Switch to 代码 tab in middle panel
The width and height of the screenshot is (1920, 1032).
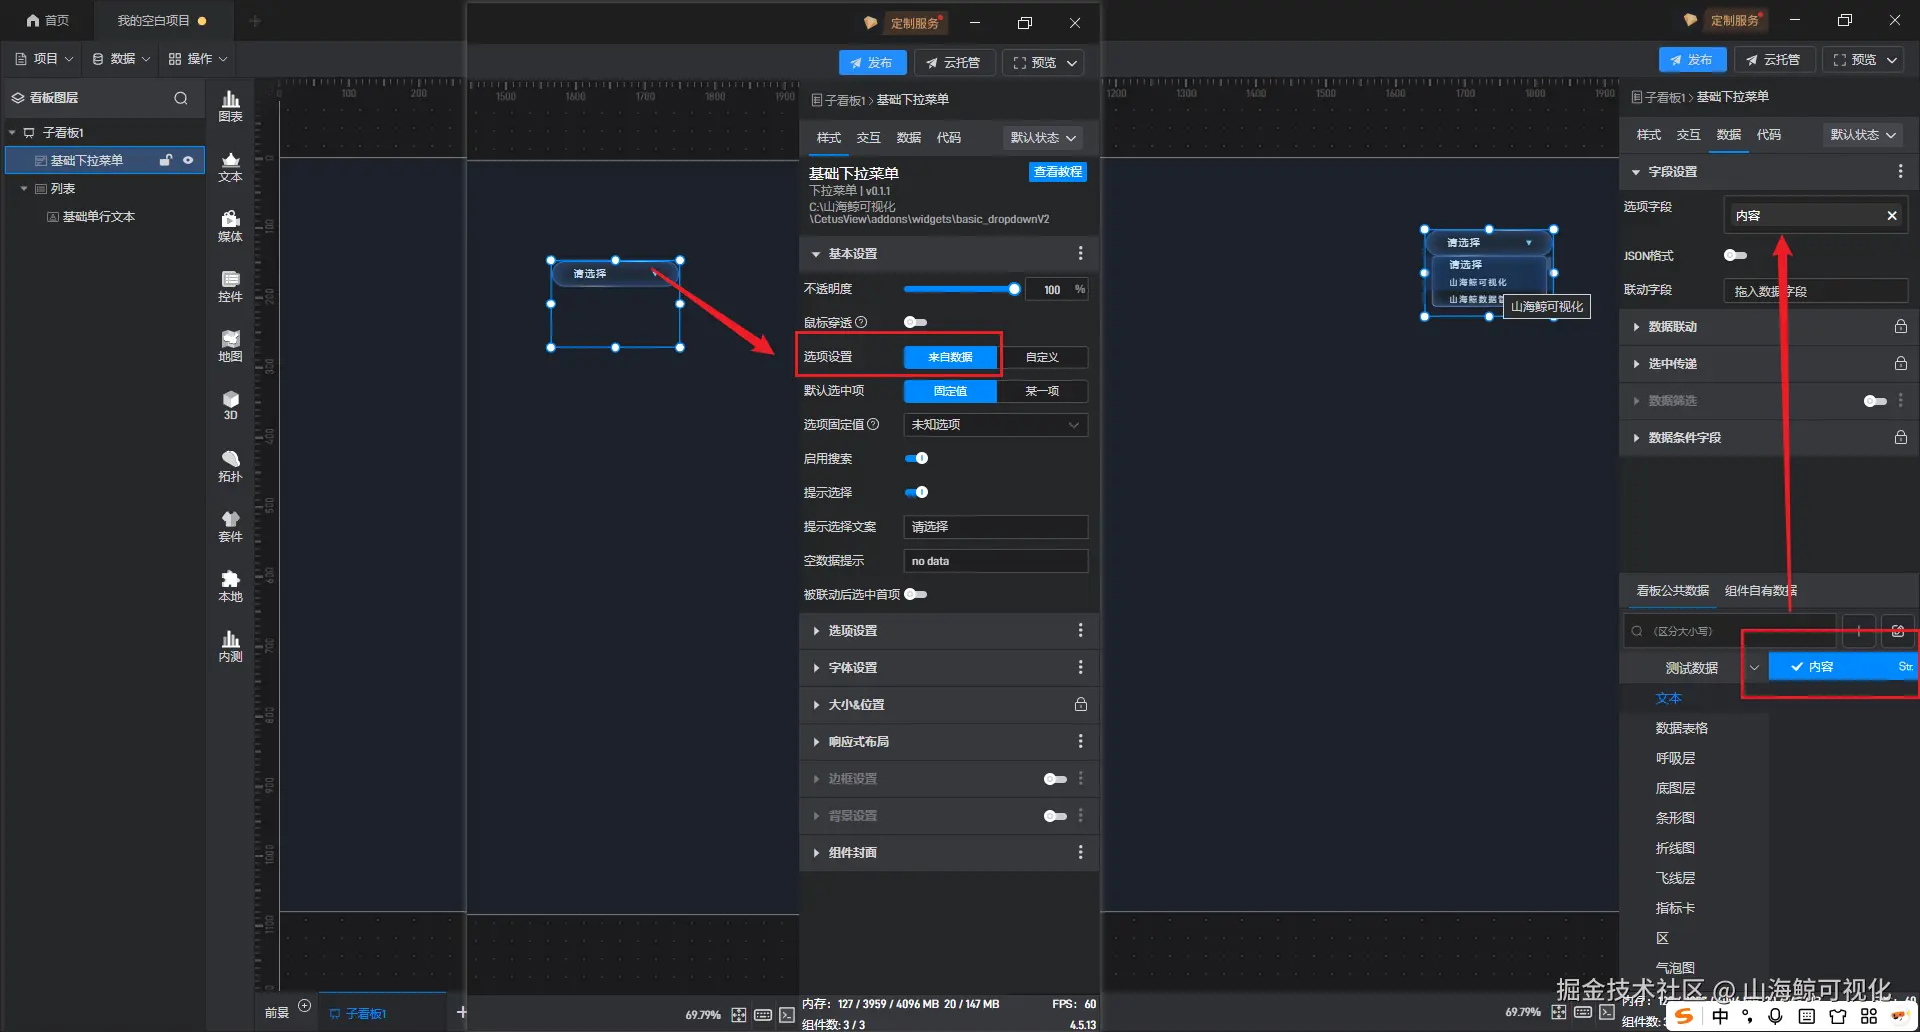tap(948, 138)
